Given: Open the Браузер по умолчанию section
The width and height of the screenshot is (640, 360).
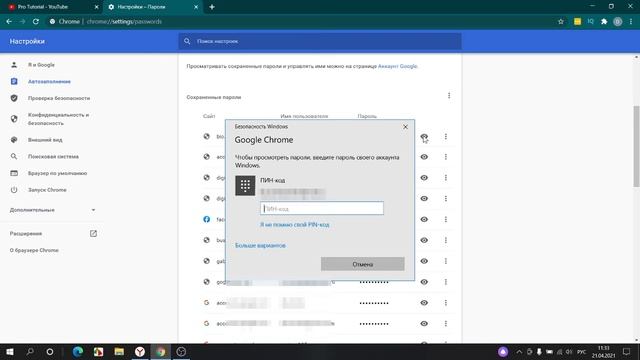Looking at the screenshot, I should tap(57, 173).
